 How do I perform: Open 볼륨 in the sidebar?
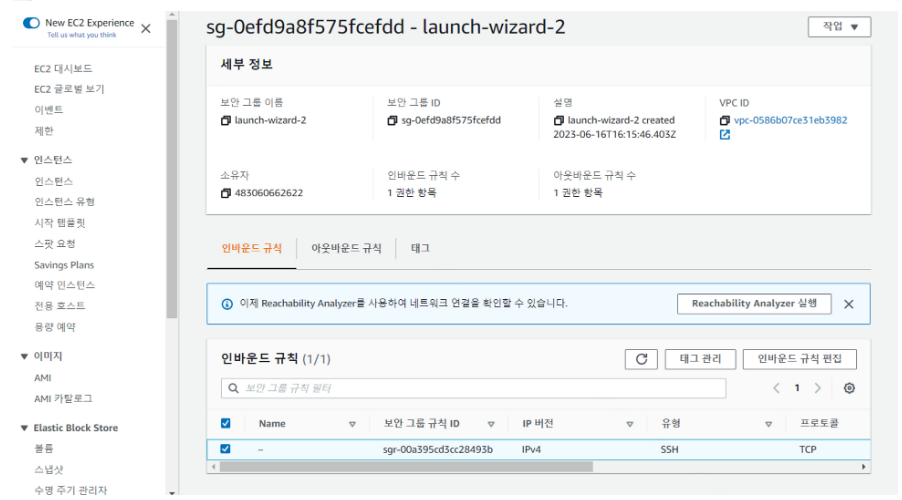coord(44,449)
